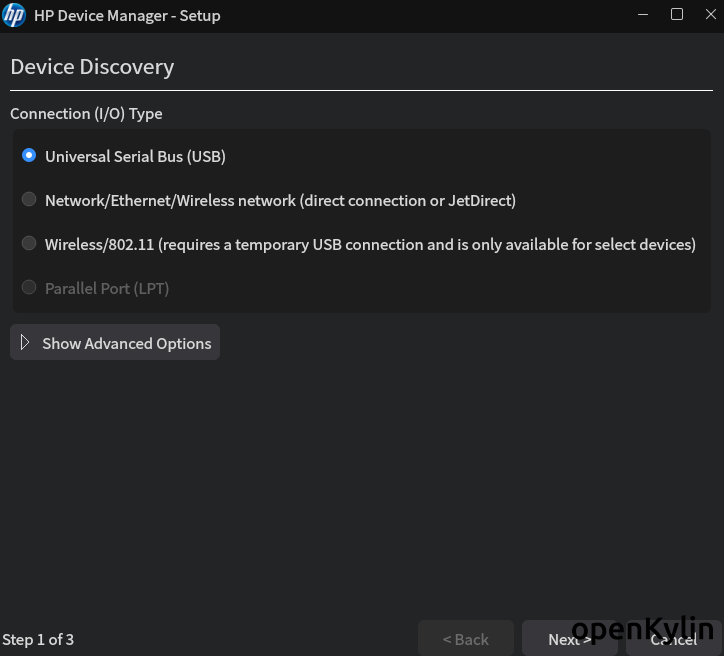Click the Step 1 of 3 indicator
Viewport: 724px width, 656px height.
(x=38, y=639)
